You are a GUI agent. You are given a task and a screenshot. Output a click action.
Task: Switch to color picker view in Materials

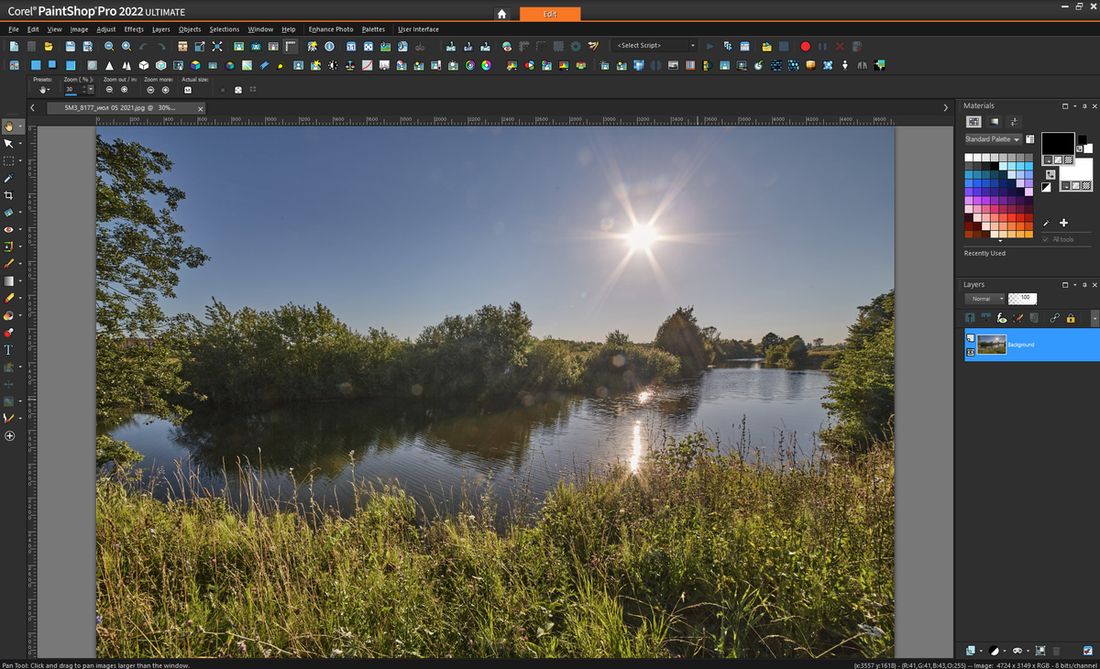(994, 122)
